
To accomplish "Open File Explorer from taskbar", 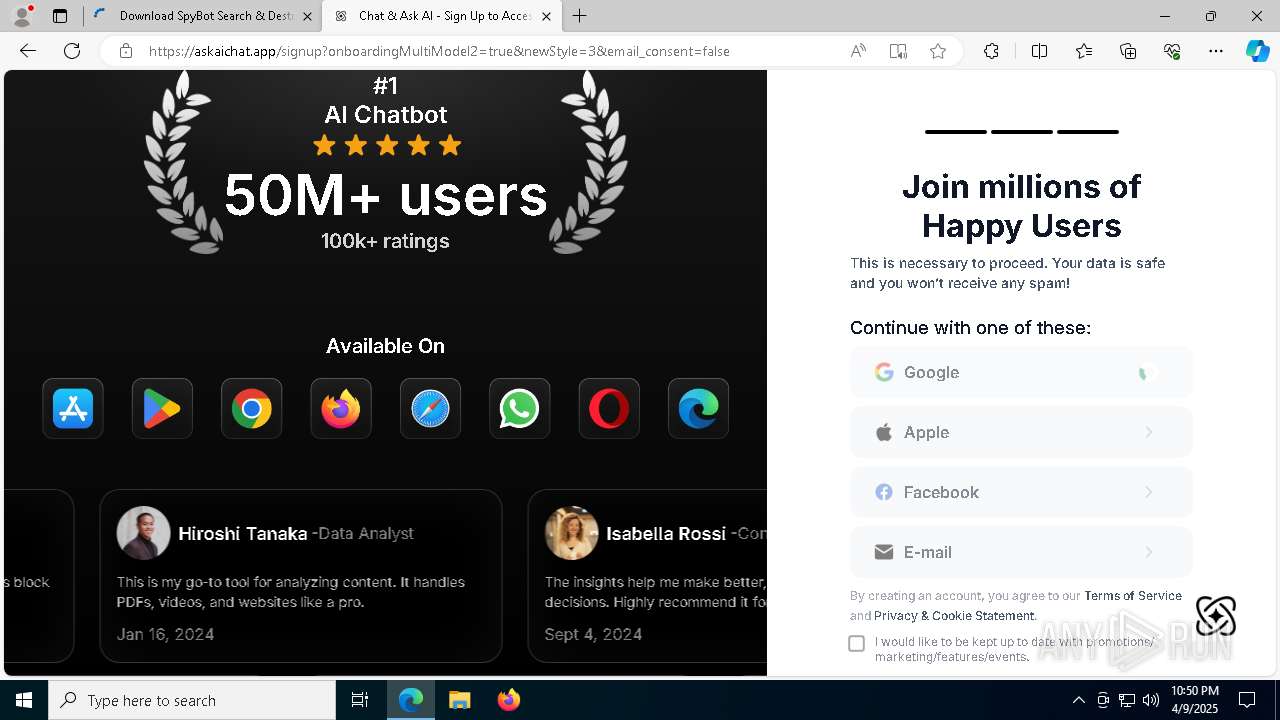I will [459, 700].
